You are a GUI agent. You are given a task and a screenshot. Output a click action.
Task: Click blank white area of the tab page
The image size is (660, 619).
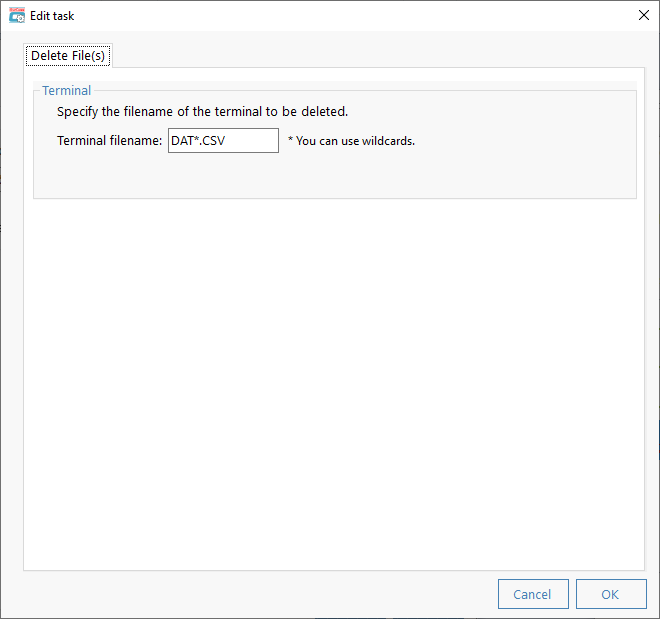[334, 379]
